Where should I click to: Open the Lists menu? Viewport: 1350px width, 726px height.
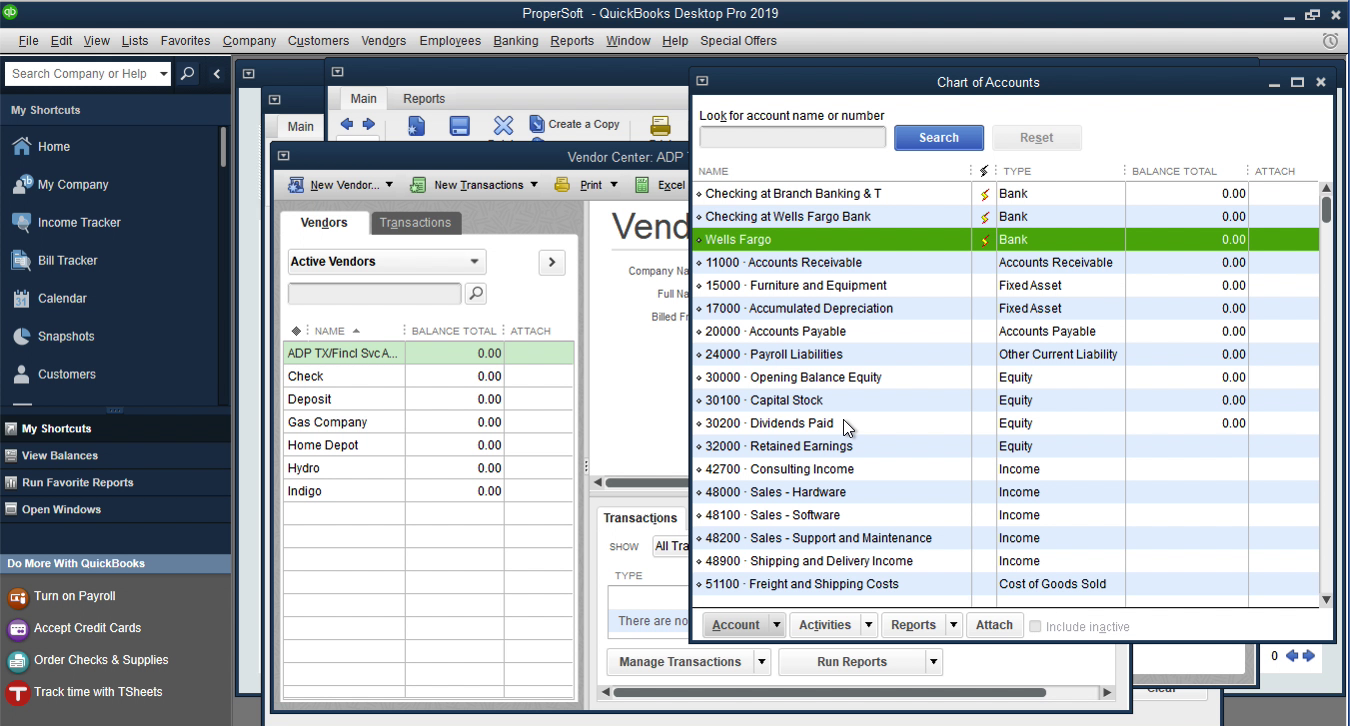coord(135,41)
